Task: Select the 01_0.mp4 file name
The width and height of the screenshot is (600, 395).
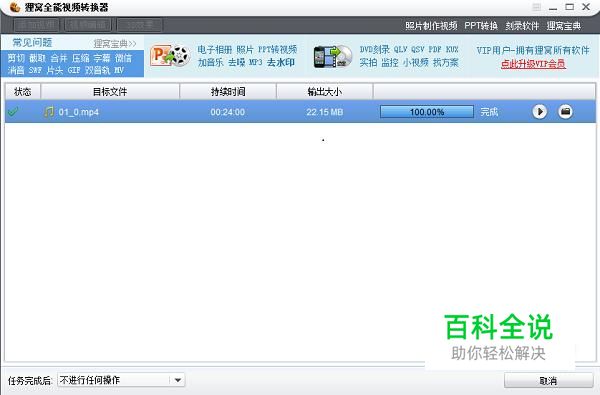Action: point(78,112)
